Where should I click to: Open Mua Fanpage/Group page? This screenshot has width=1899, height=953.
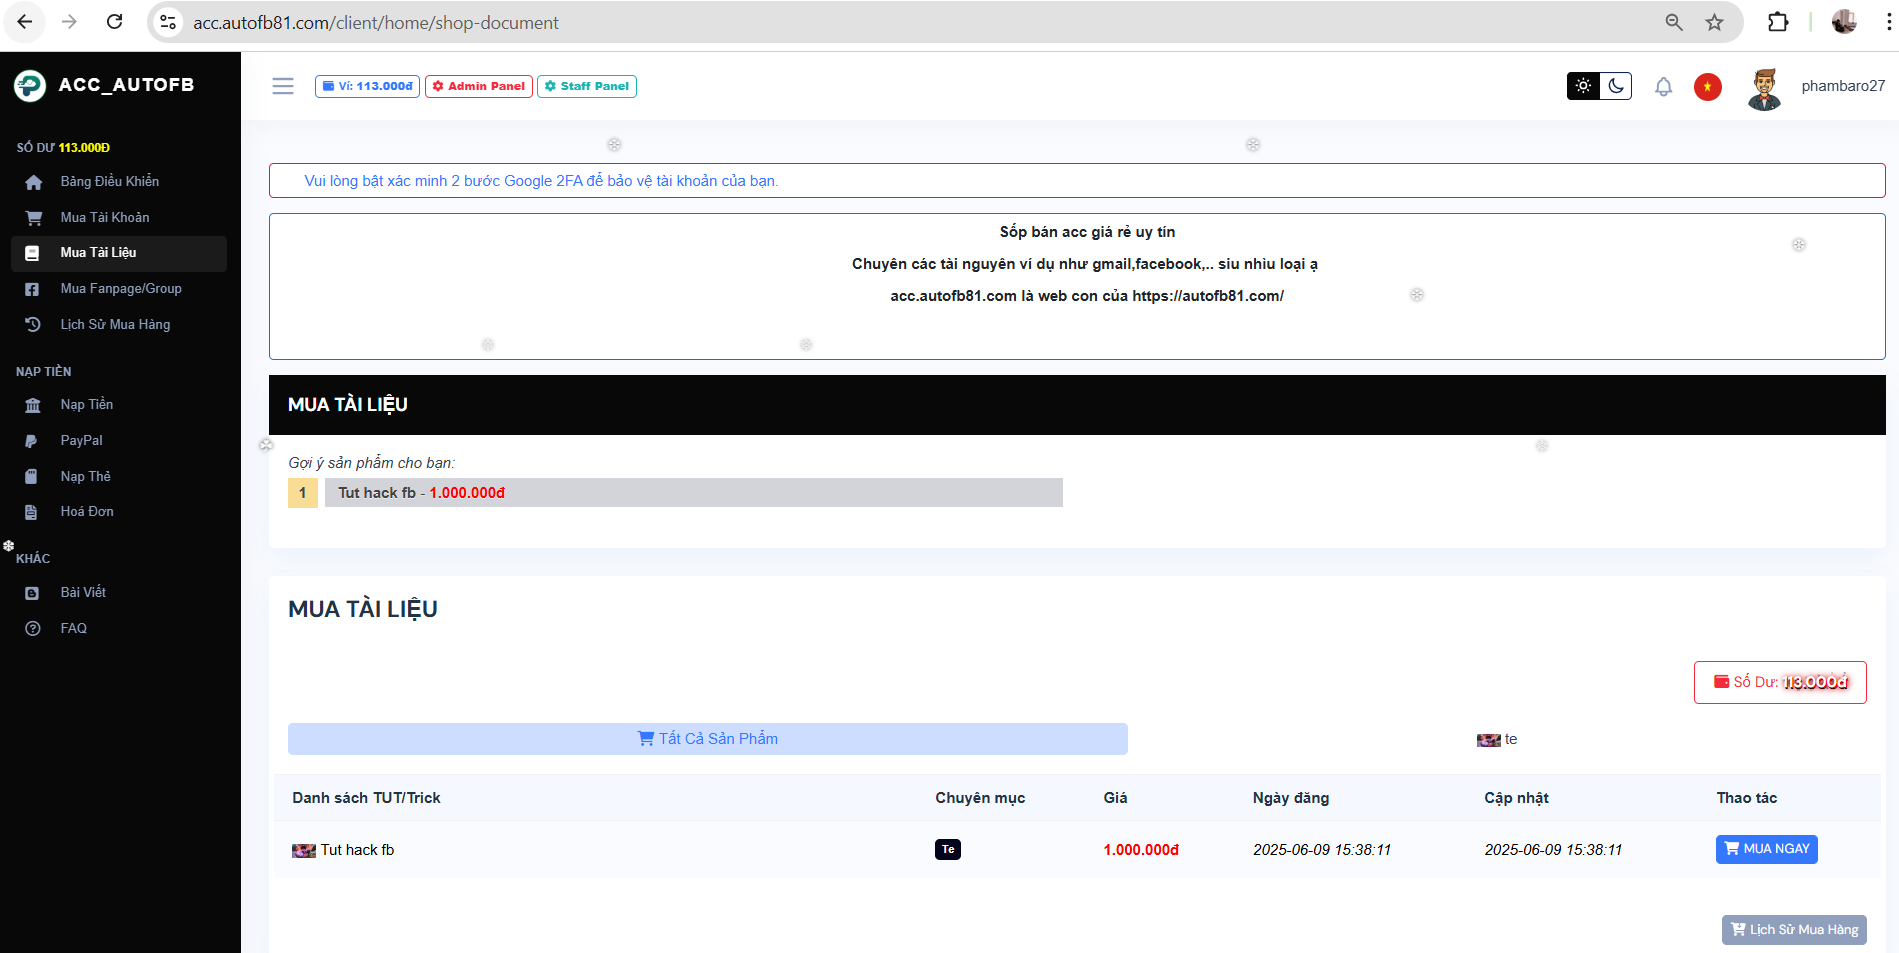[x=119, y=289]
